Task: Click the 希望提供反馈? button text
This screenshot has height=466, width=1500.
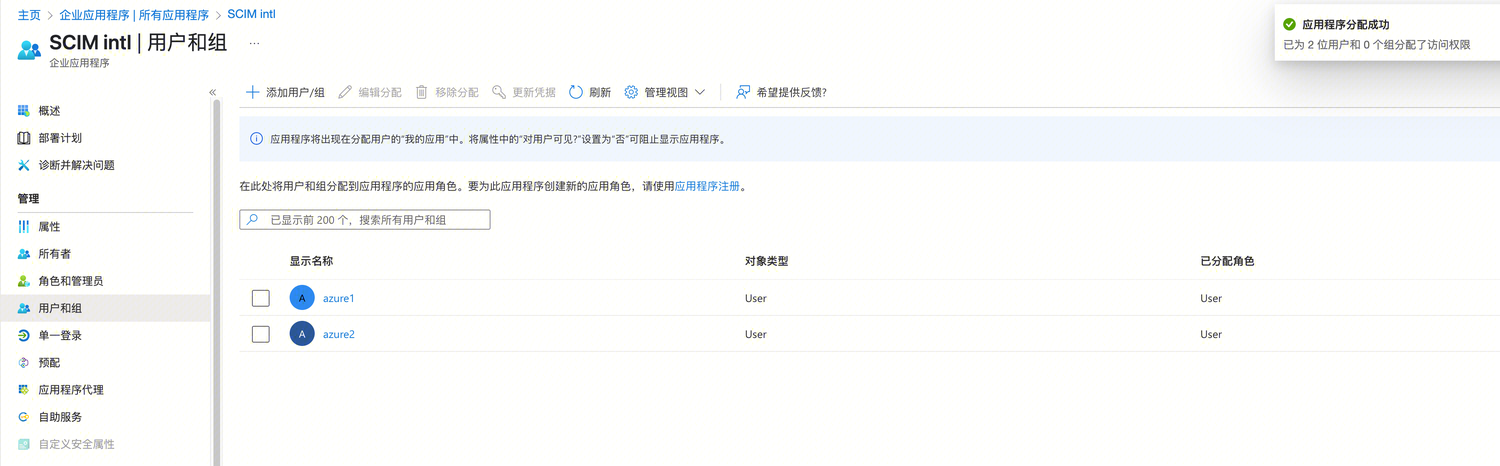Action: coord(792,92)
